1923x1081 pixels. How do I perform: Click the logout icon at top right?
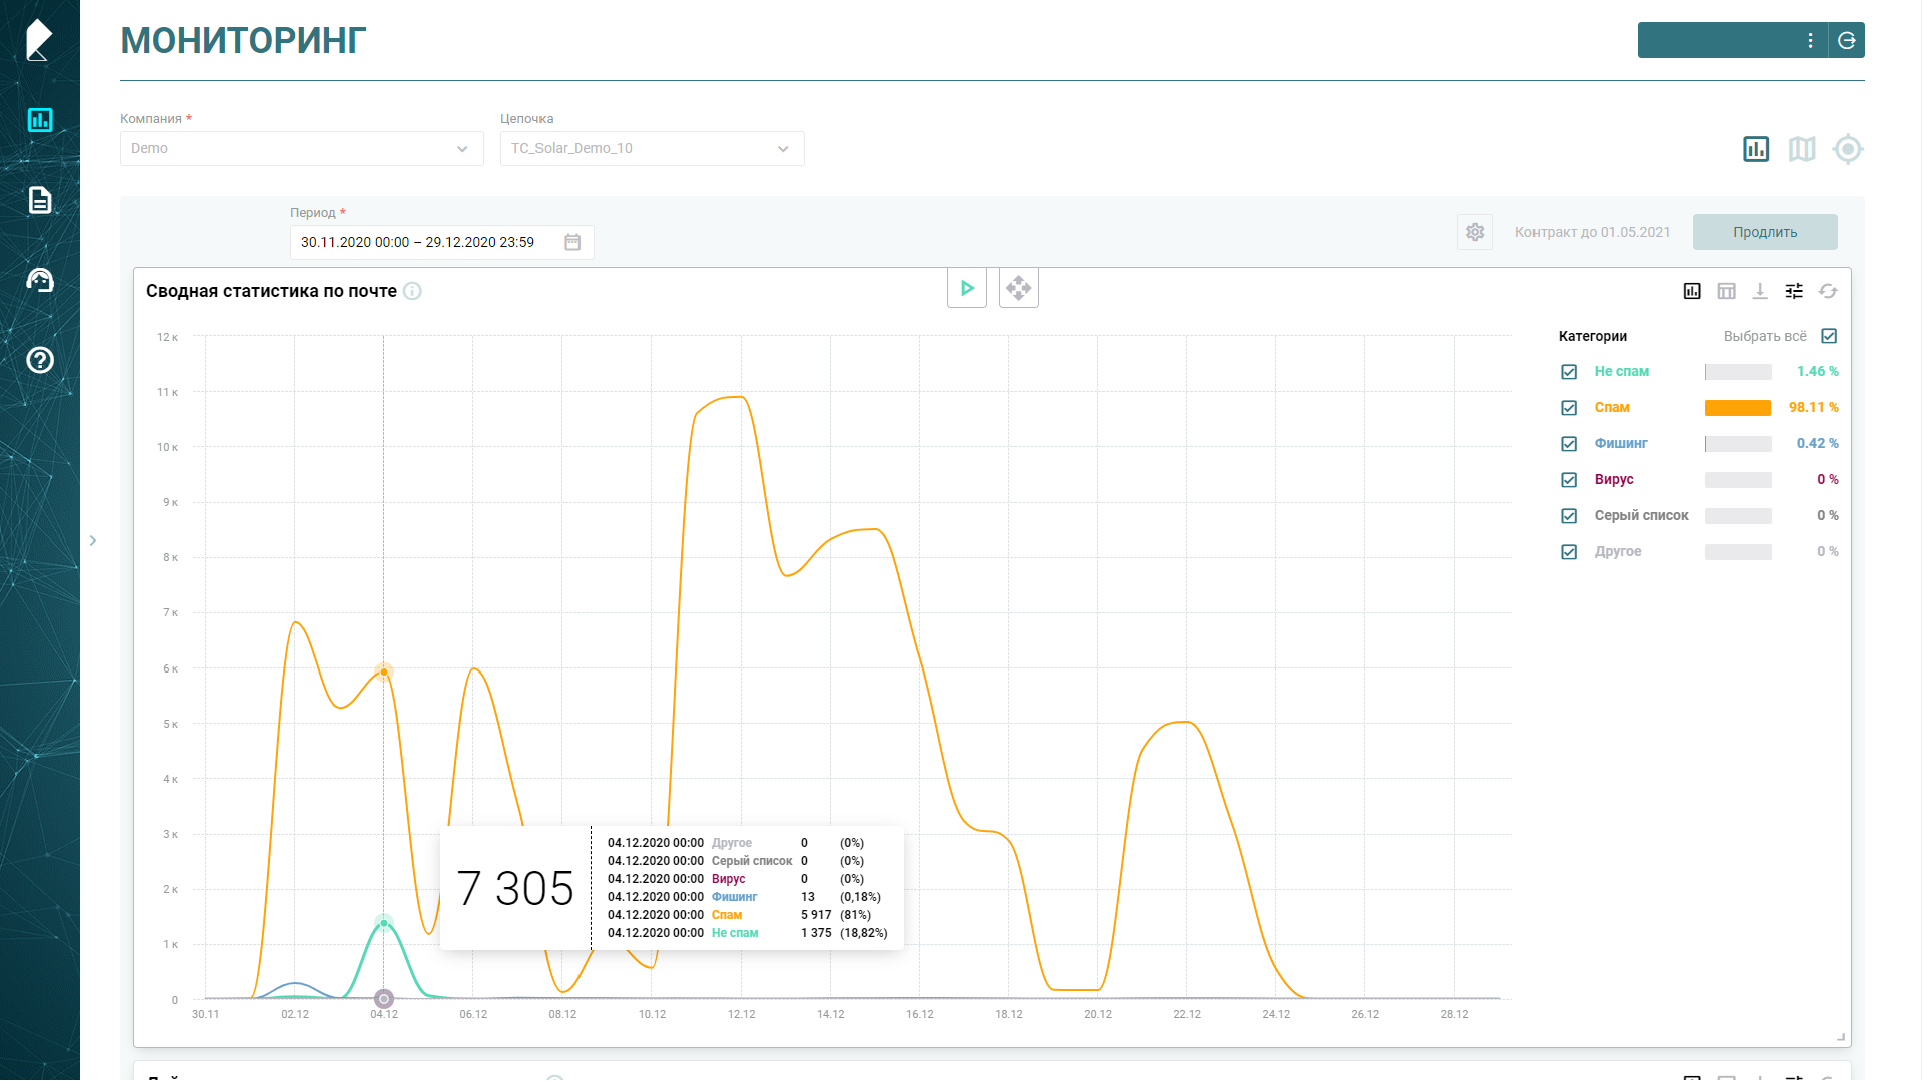(1847, 40)
